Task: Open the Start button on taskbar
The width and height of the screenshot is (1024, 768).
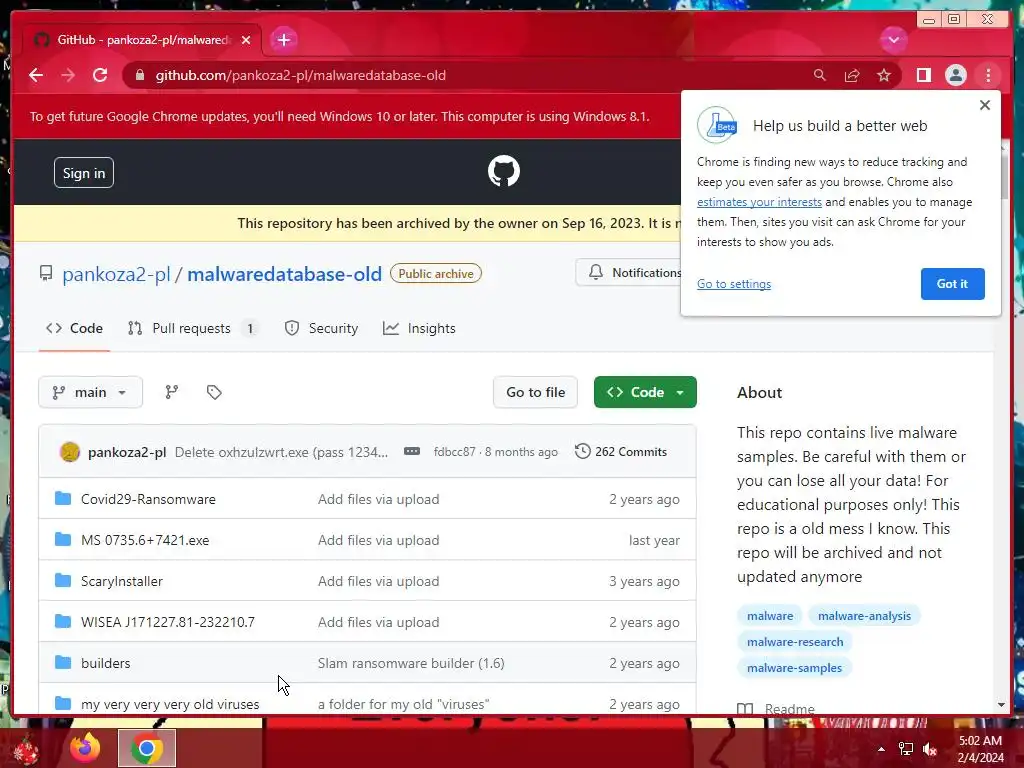Action: [x=25, y=749]
